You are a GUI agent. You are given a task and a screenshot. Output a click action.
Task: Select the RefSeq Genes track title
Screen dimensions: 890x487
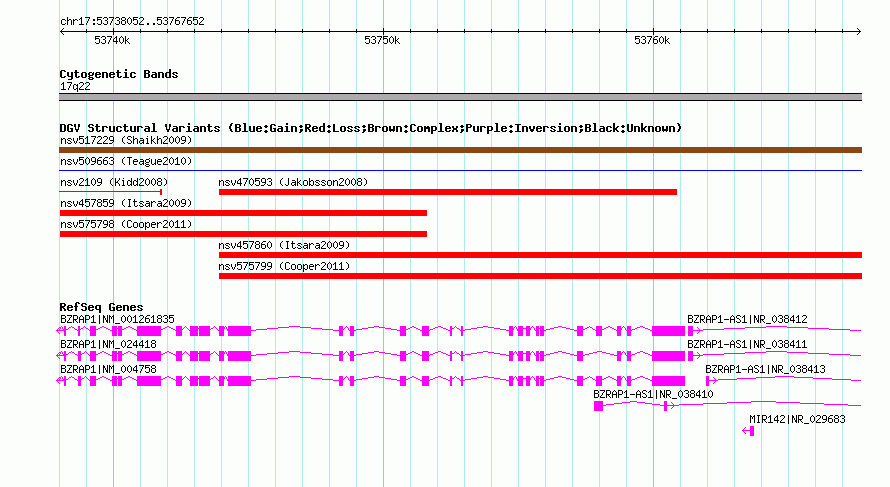coord(101,307)
